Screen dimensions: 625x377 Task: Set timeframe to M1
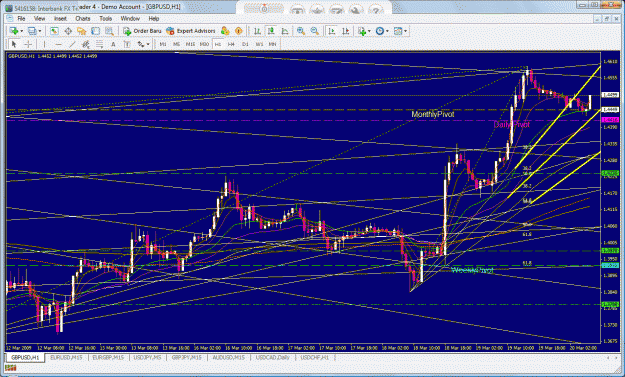(163, 44)
